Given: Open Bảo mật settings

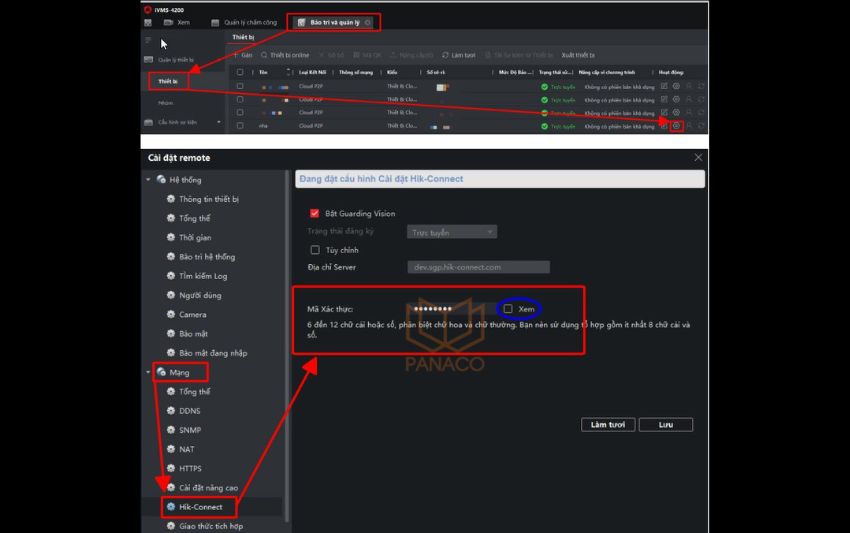Looking at the screenshot, I should coord(187,333).
